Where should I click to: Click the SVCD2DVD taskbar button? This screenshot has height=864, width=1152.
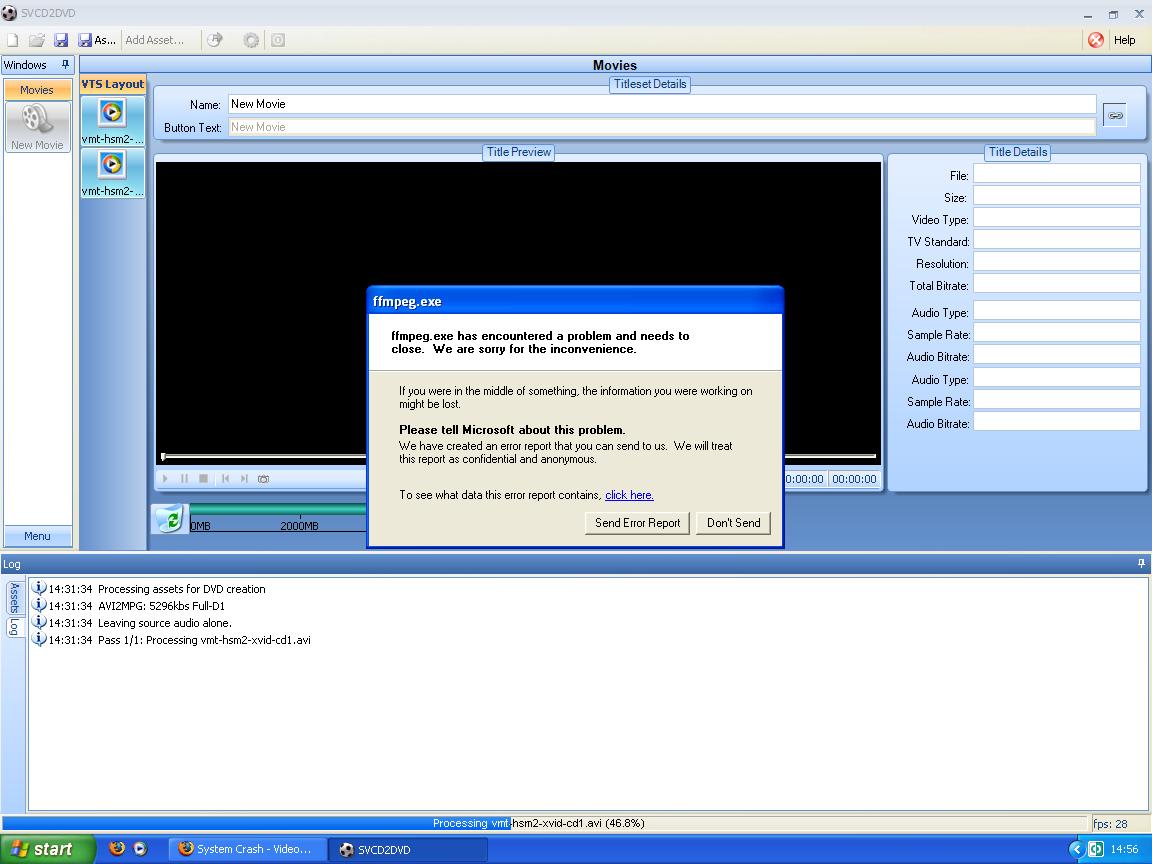pyautogui.click(x=407, y=849)
